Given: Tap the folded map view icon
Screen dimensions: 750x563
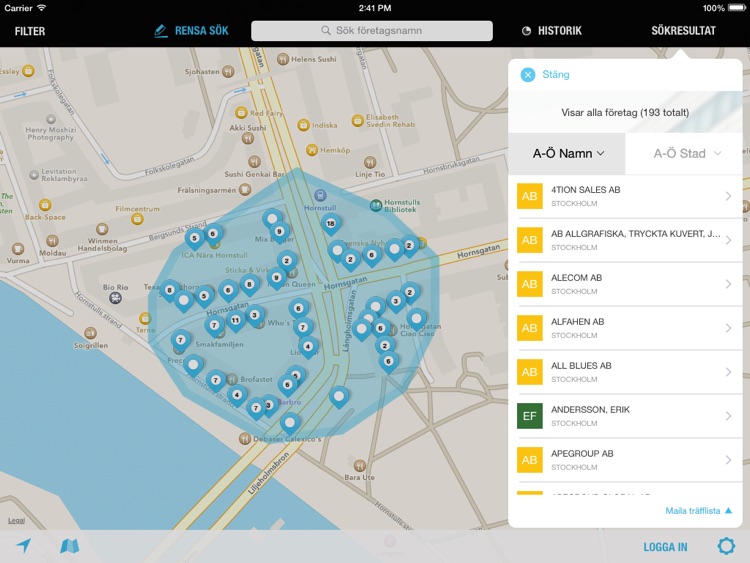Looking at the screenshot, I should click(69, 546).
